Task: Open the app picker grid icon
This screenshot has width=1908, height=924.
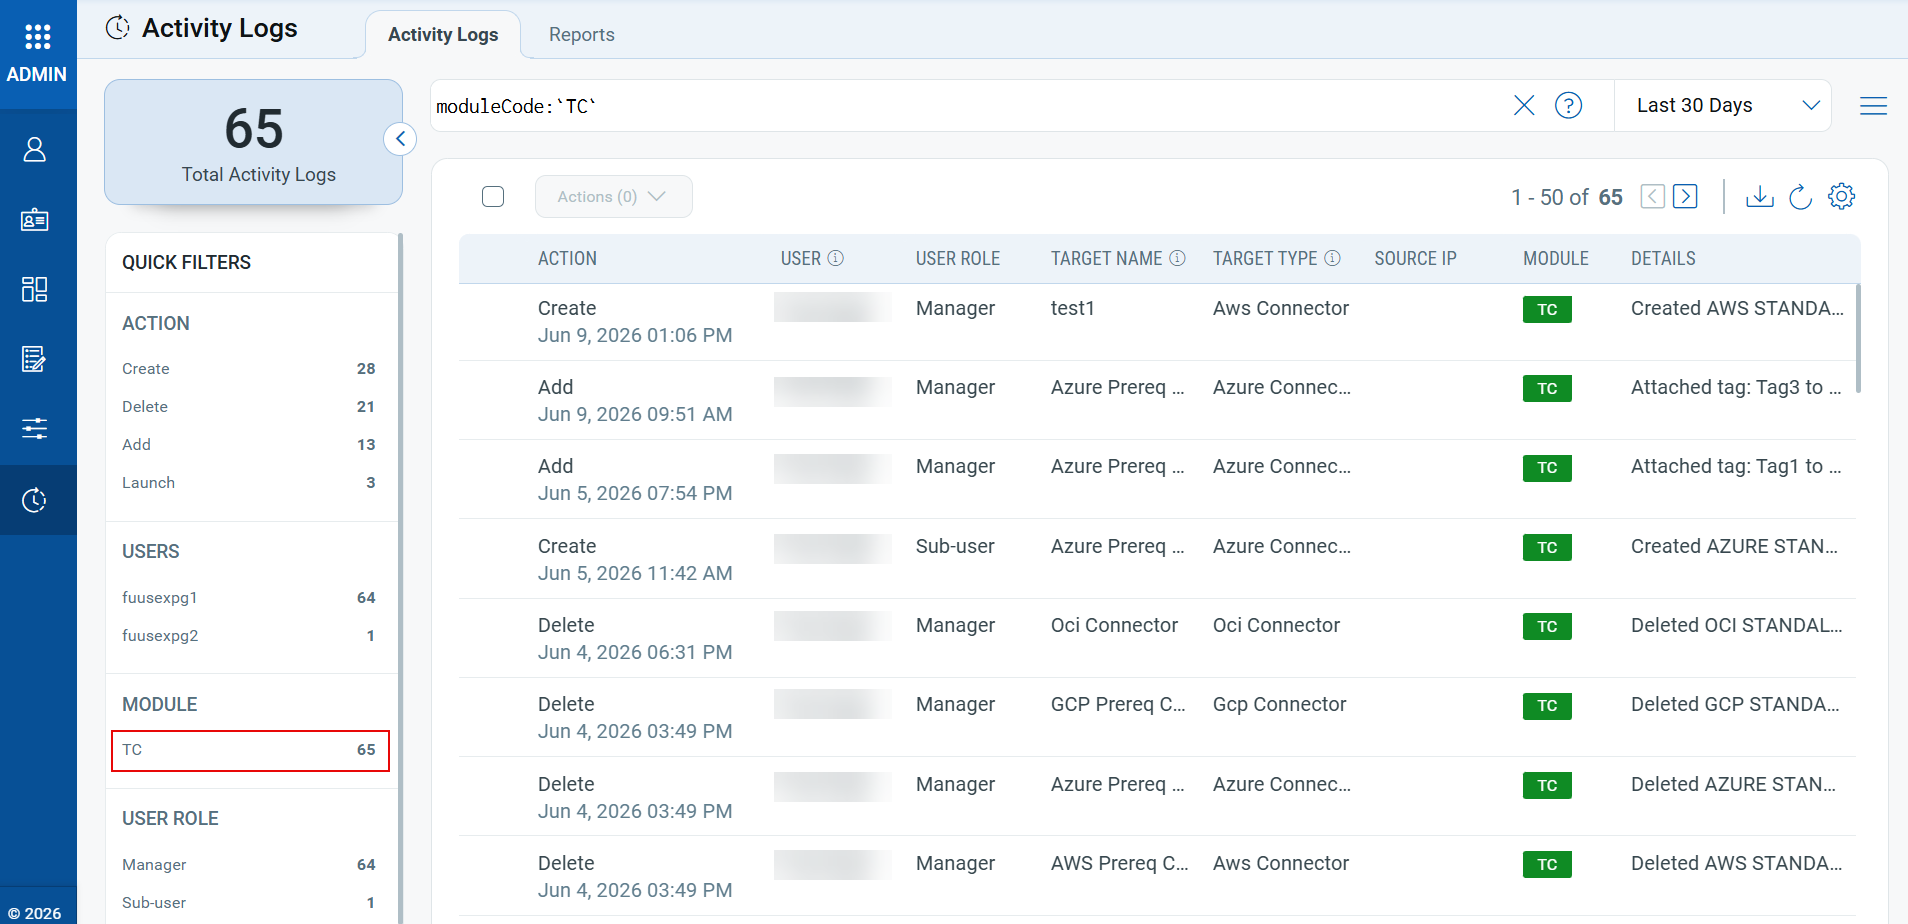Action: pyautogui.click(x=37, y=37)
